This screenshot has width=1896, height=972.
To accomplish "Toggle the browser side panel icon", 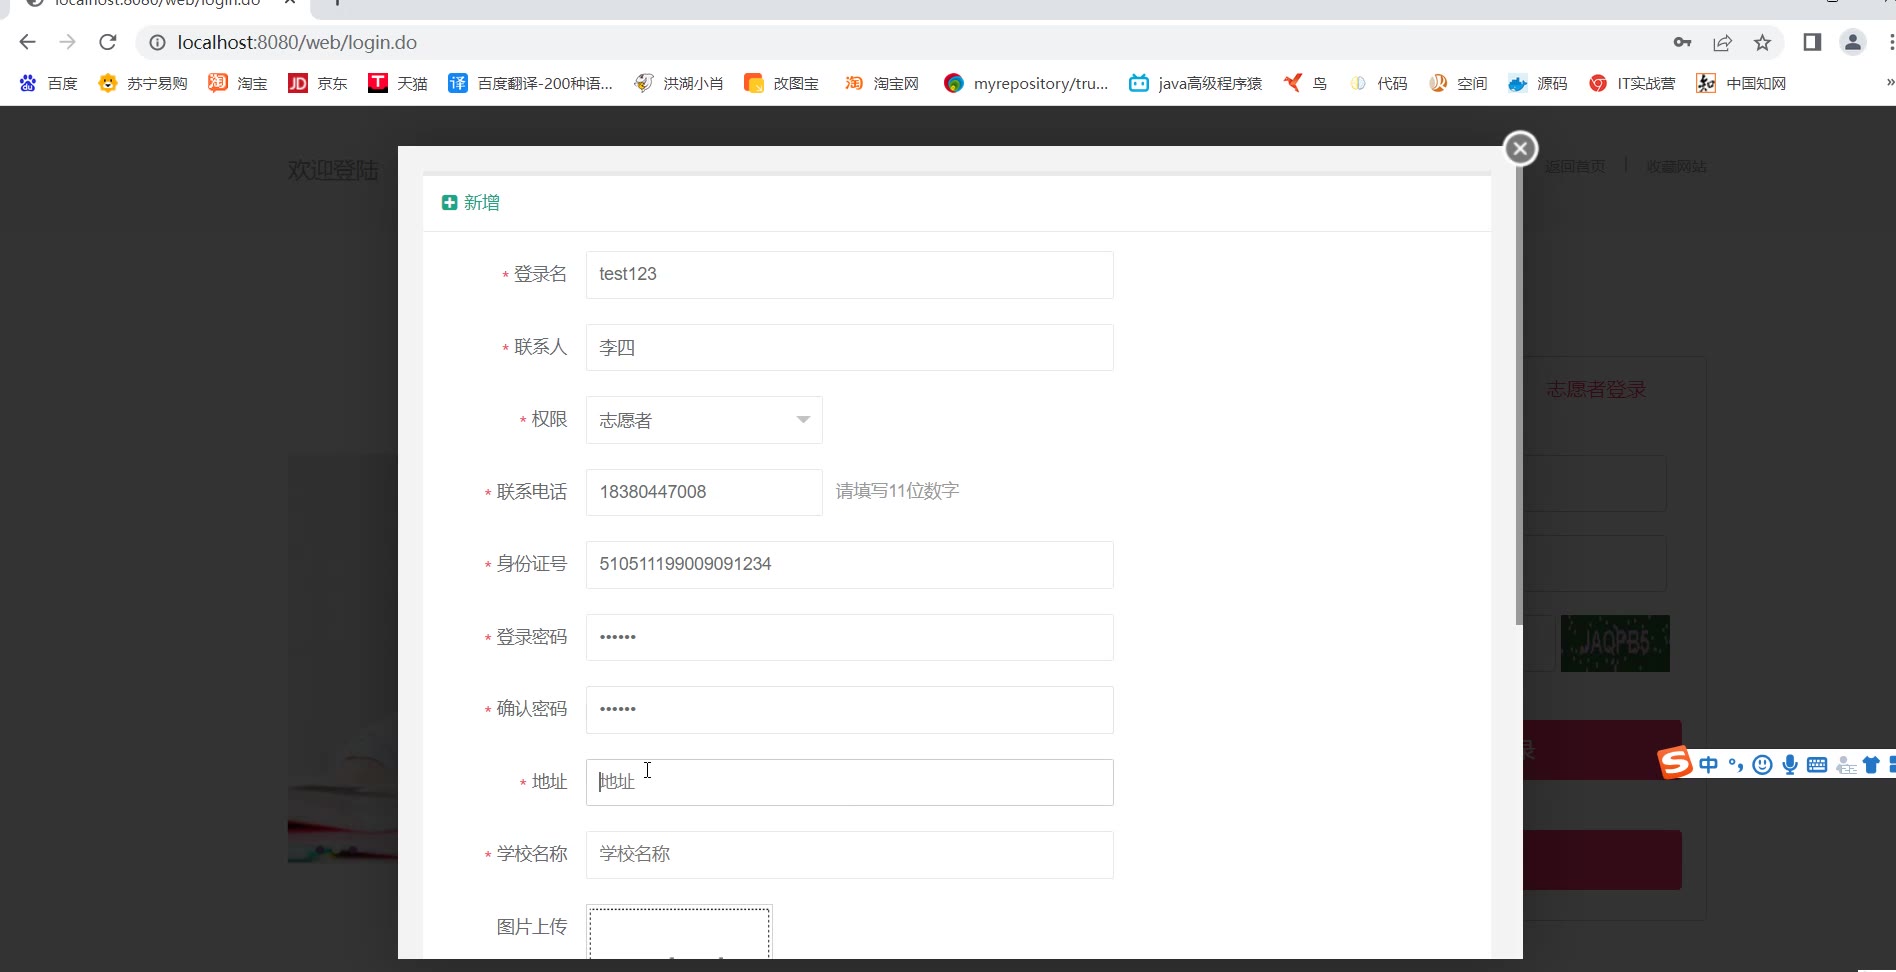I will point(1812,42).
